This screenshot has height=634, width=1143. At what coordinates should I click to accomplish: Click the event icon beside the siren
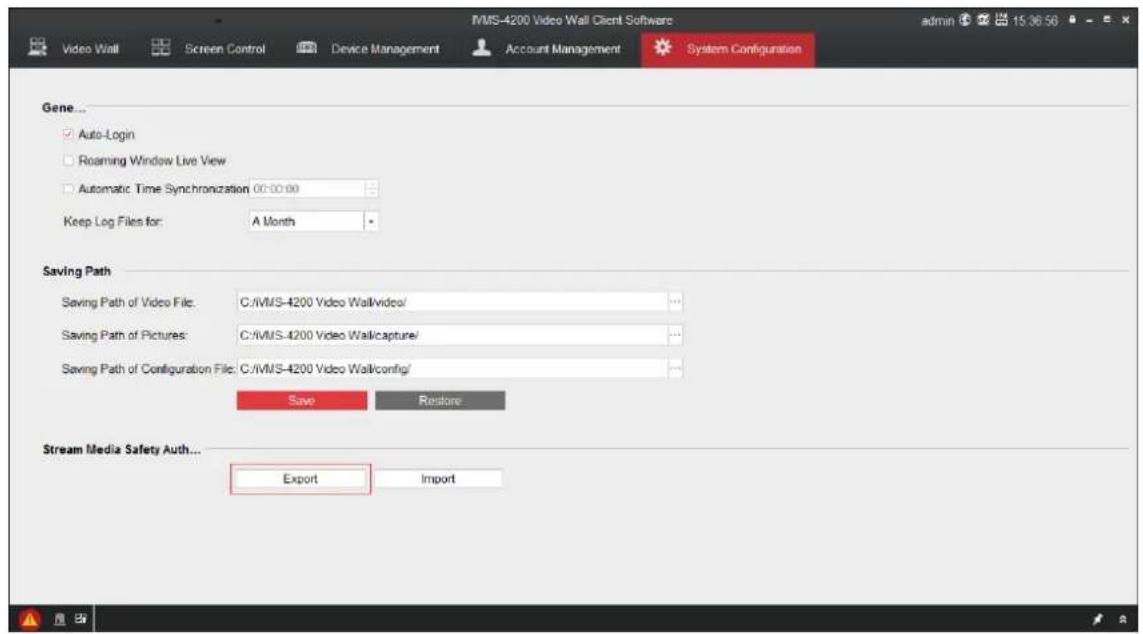[x=80, y=619]
